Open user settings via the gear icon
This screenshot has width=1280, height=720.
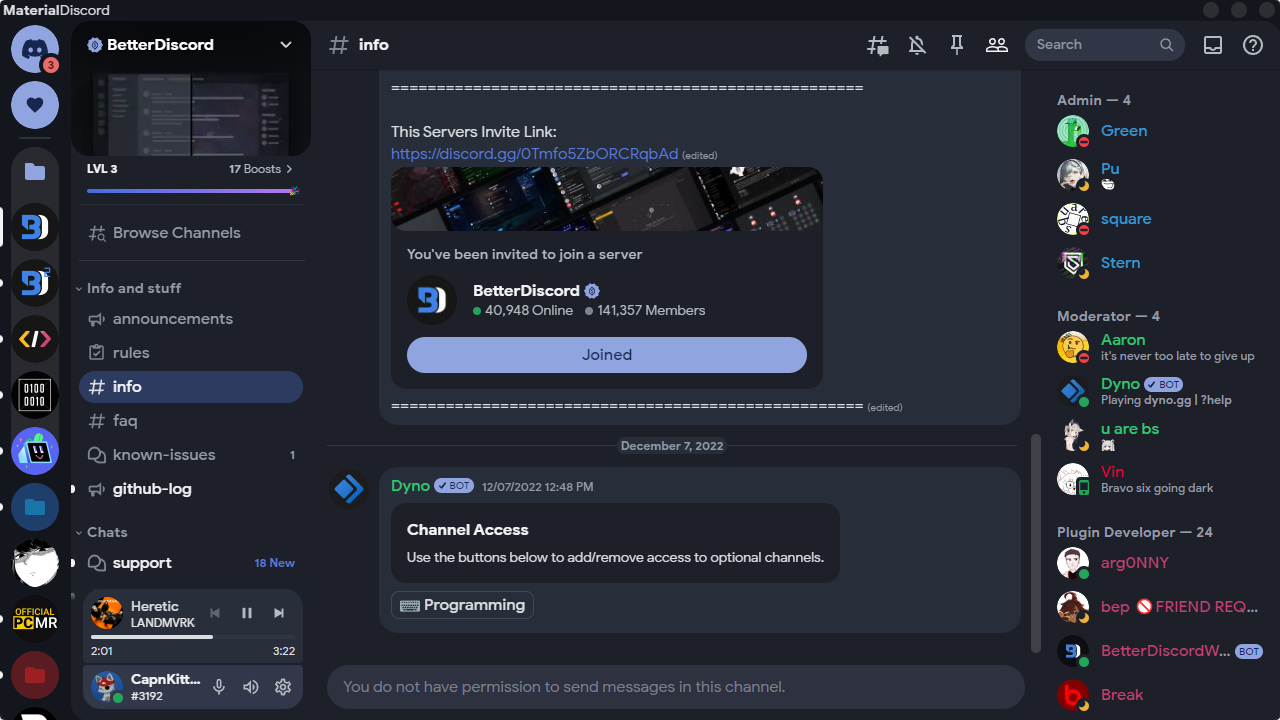click(x=282, y=687)
